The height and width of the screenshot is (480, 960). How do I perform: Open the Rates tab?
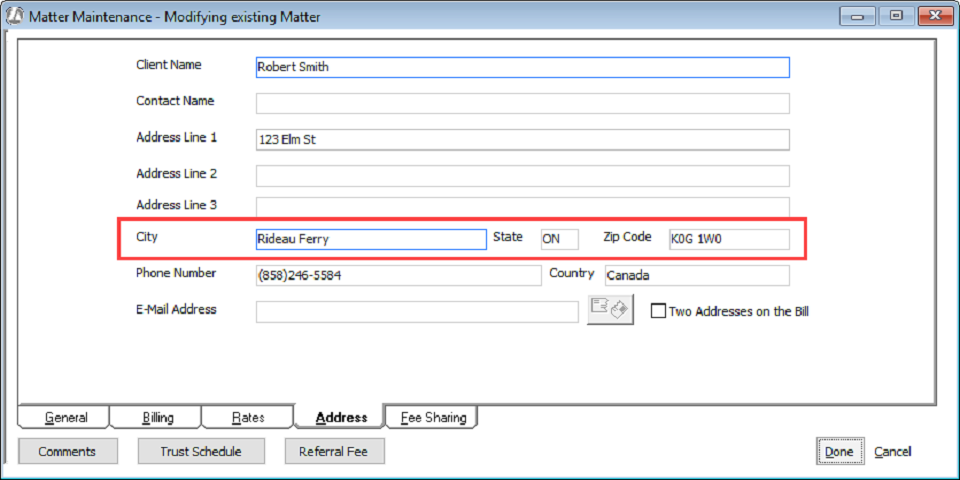coord(249,418)
